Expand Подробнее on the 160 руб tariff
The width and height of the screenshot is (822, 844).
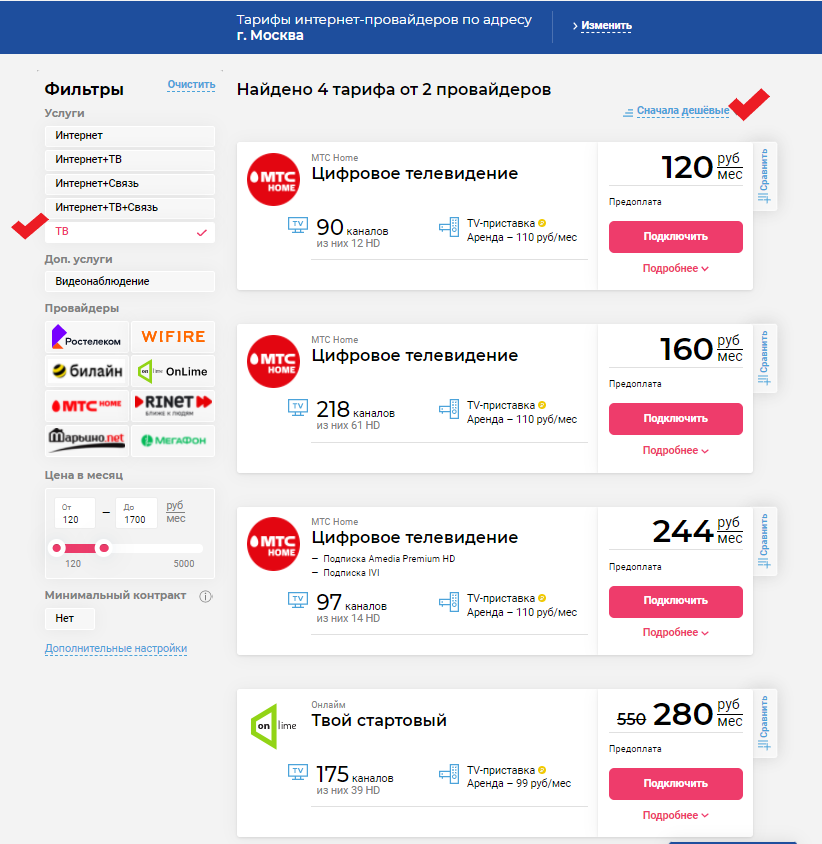point(675,450)
